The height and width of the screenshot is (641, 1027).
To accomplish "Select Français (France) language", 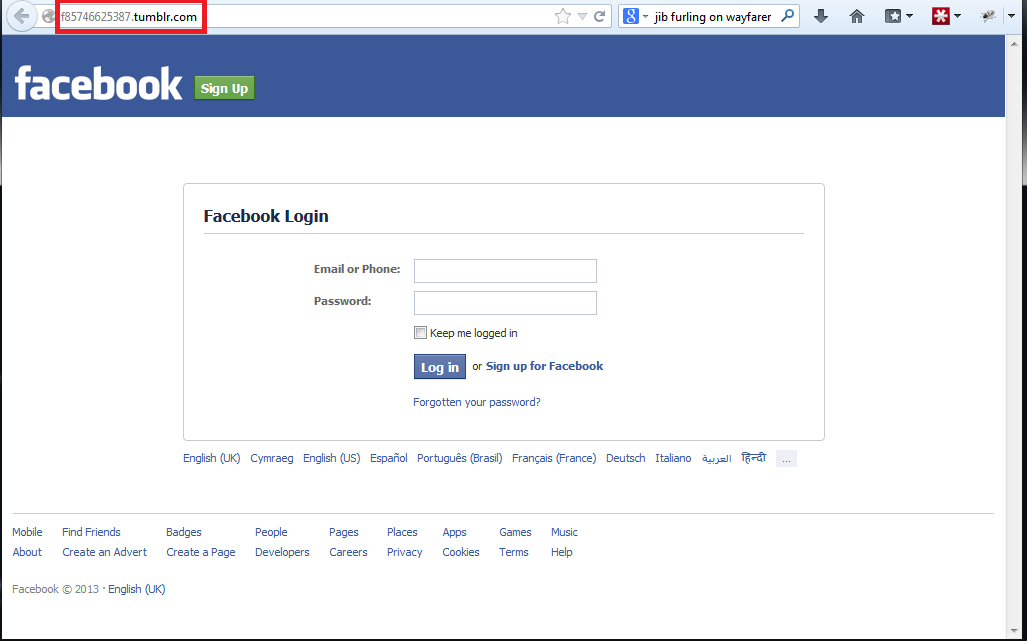I will coord(554,458).
